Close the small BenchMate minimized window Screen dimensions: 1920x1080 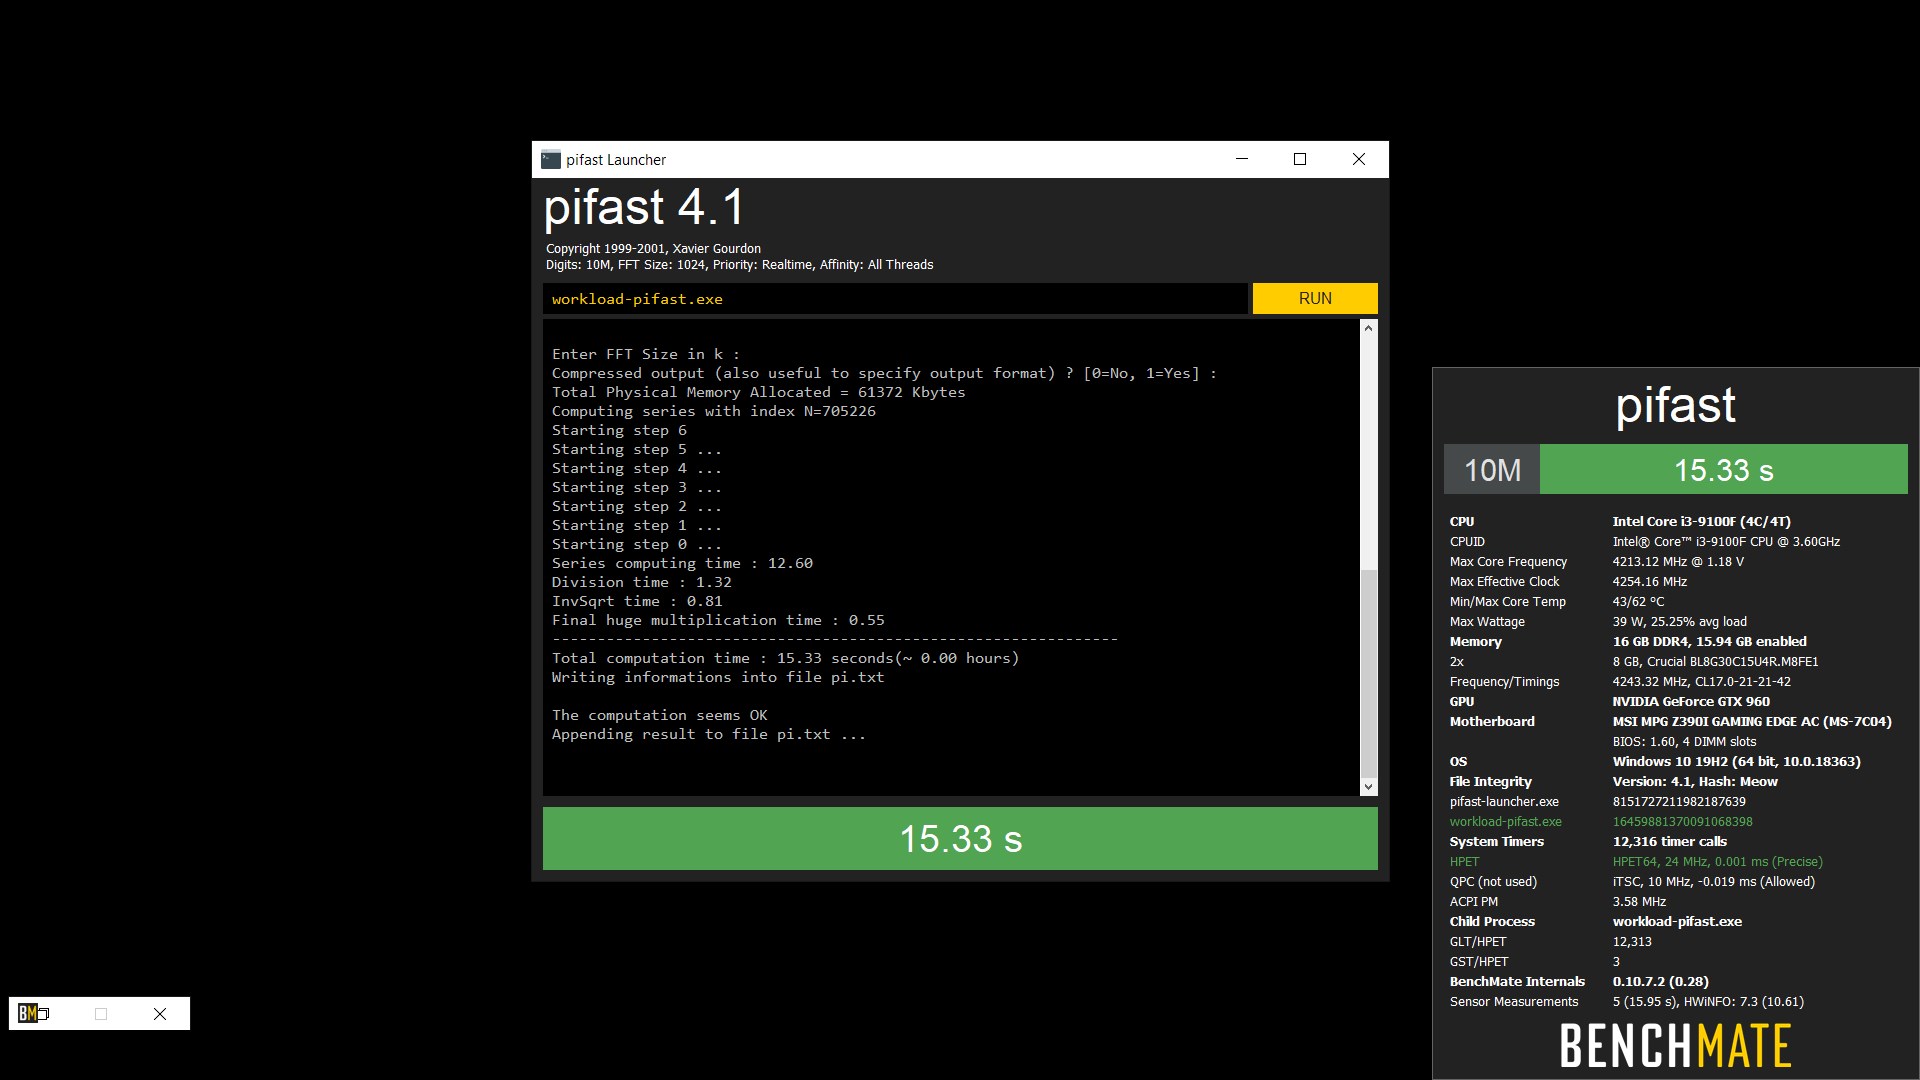160,1014
